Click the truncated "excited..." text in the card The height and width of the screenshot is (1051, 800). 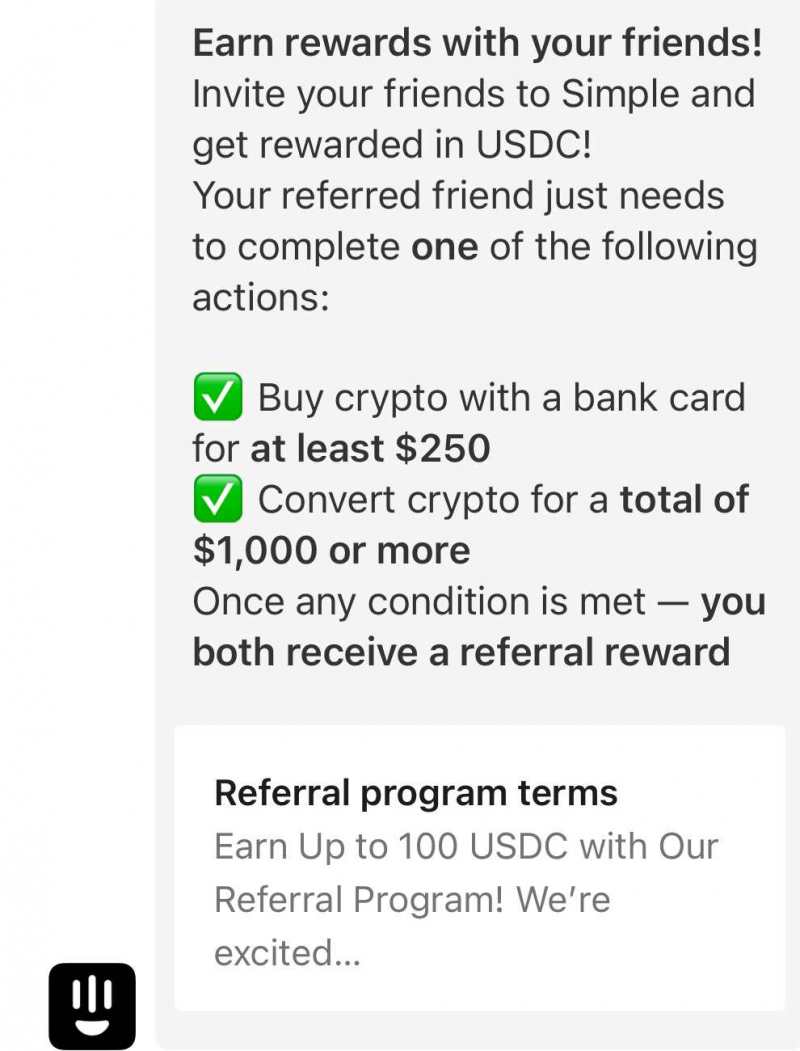[287, 953]
